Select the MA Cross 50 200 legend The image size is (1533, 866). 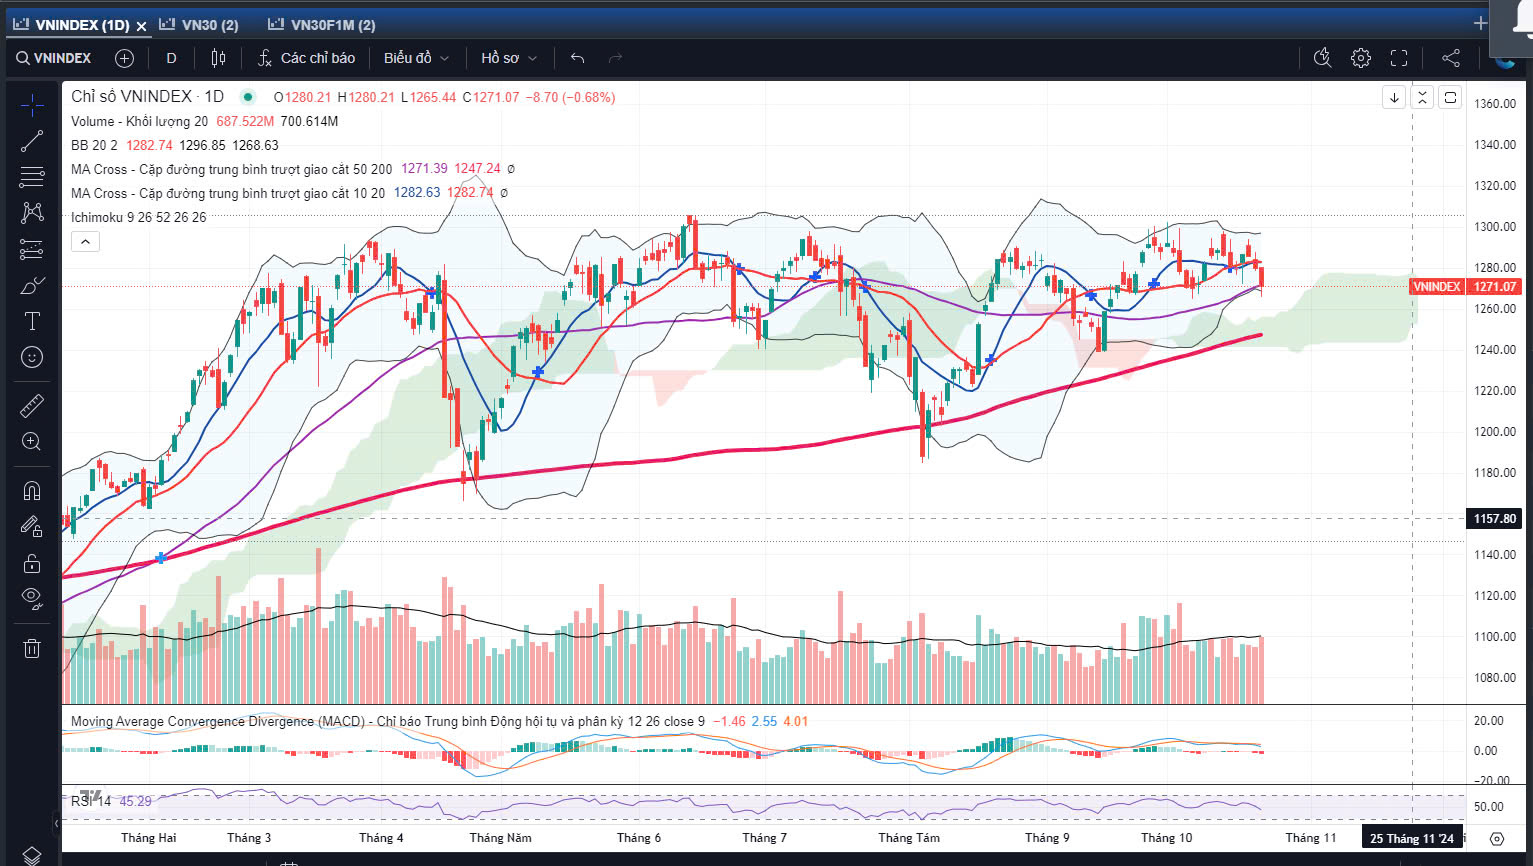coord(231,169)
